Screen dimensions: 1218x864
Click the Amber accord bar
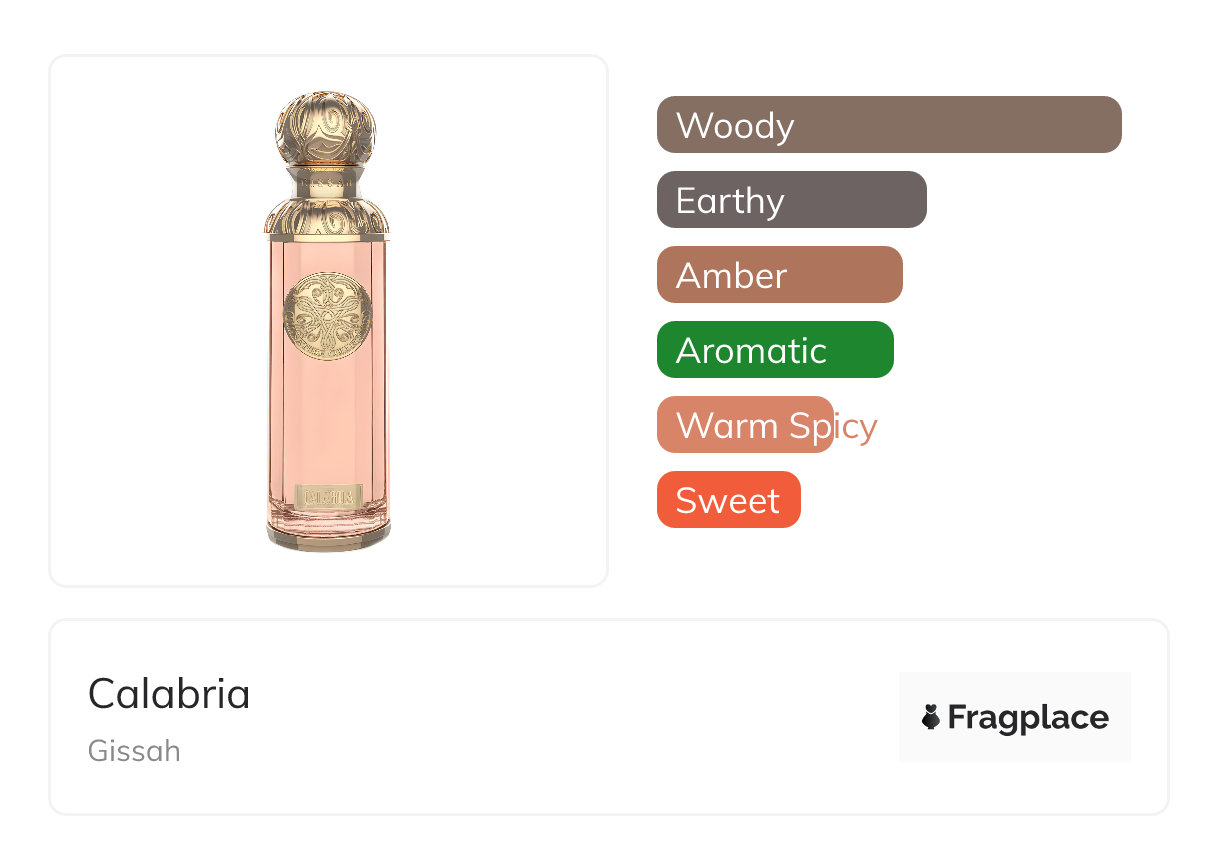point(779,275)
